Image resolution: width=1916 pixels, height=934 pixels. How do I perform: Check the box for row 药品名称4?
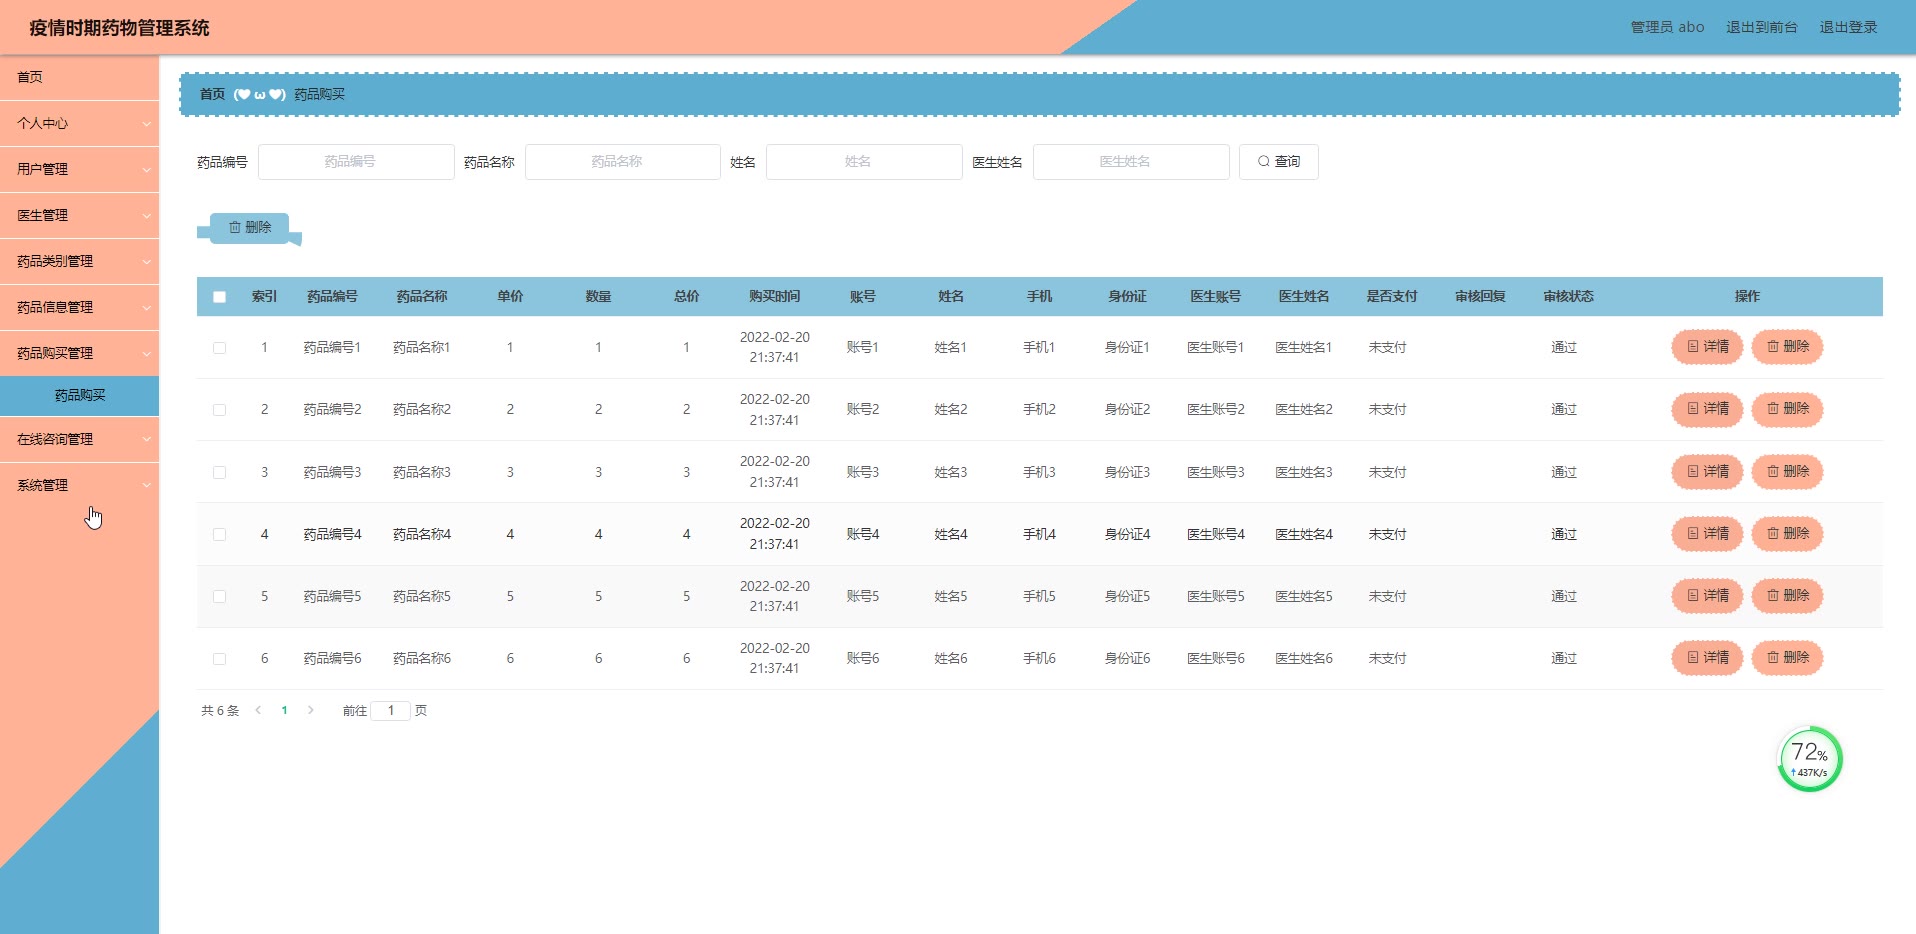coord(220,535)
